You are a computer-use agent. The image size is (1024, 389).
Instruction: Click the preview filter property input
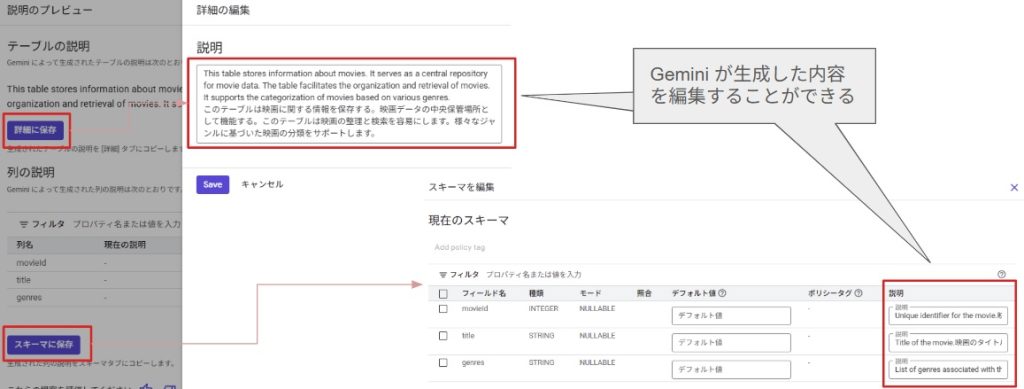coord(126,224)
